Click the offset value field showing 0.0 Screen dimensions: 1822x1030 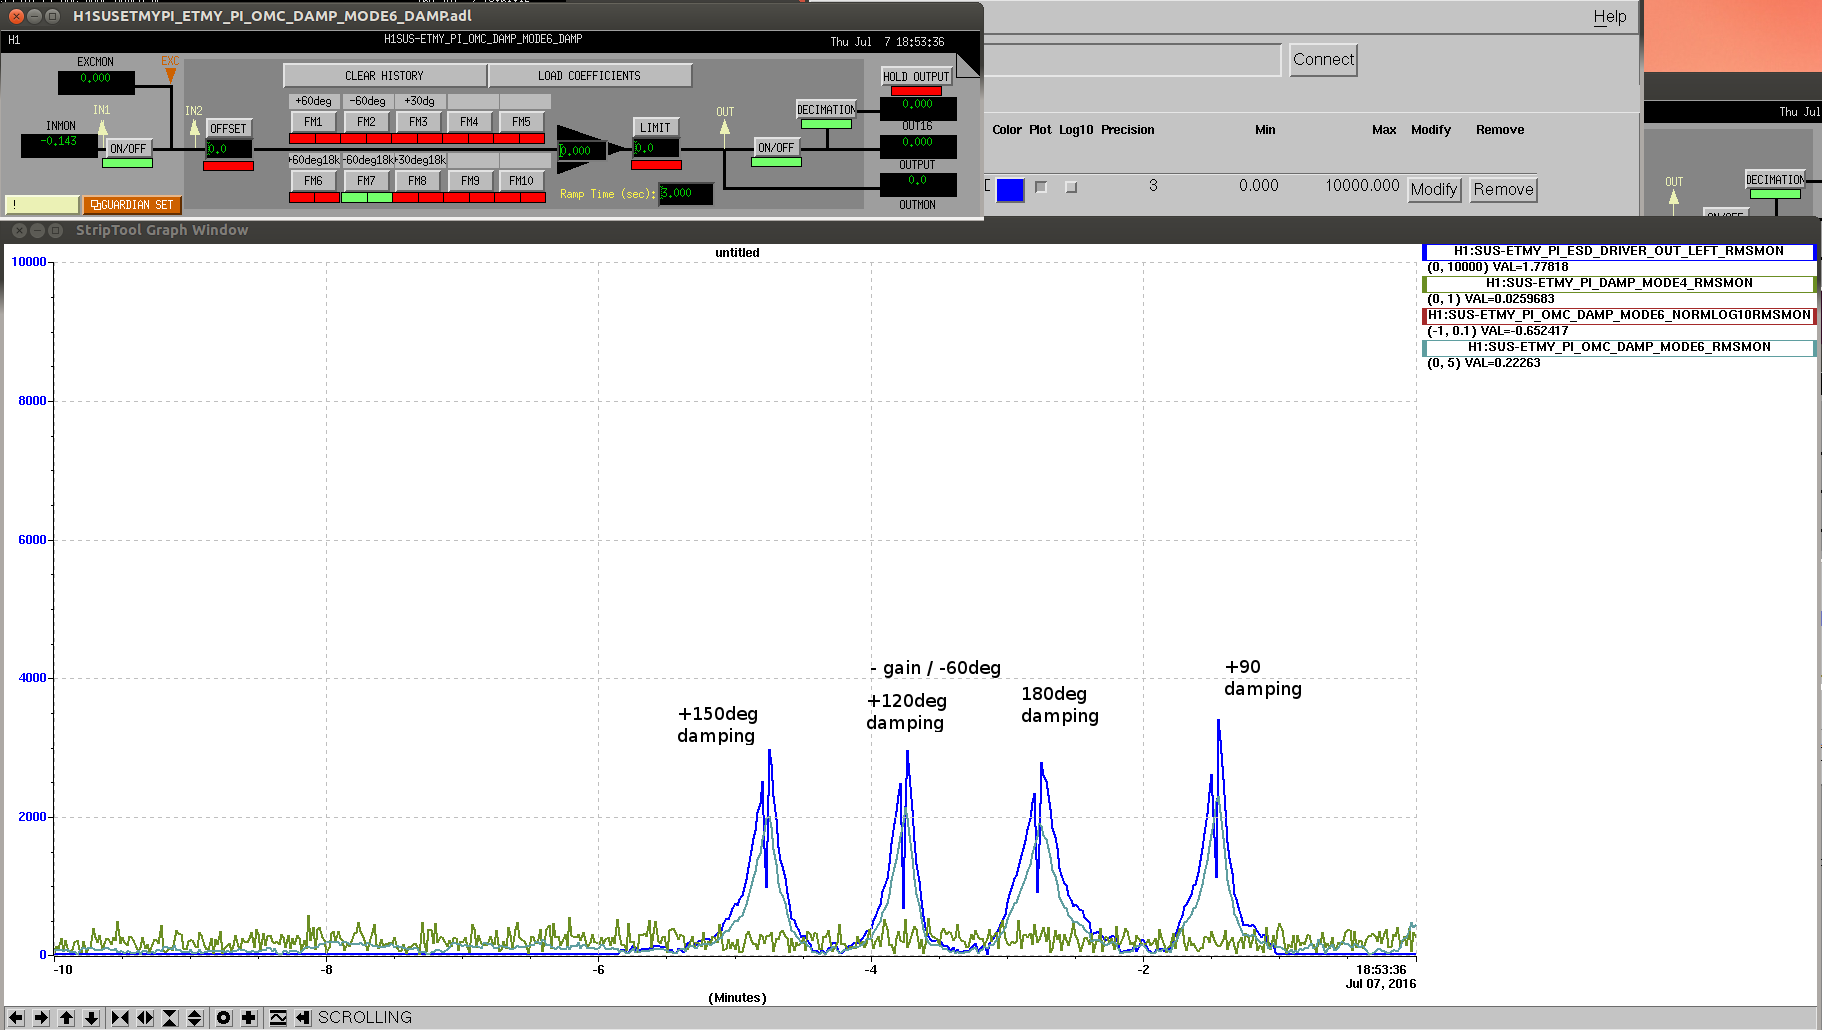pyautogui.click(x=229, y=149)
